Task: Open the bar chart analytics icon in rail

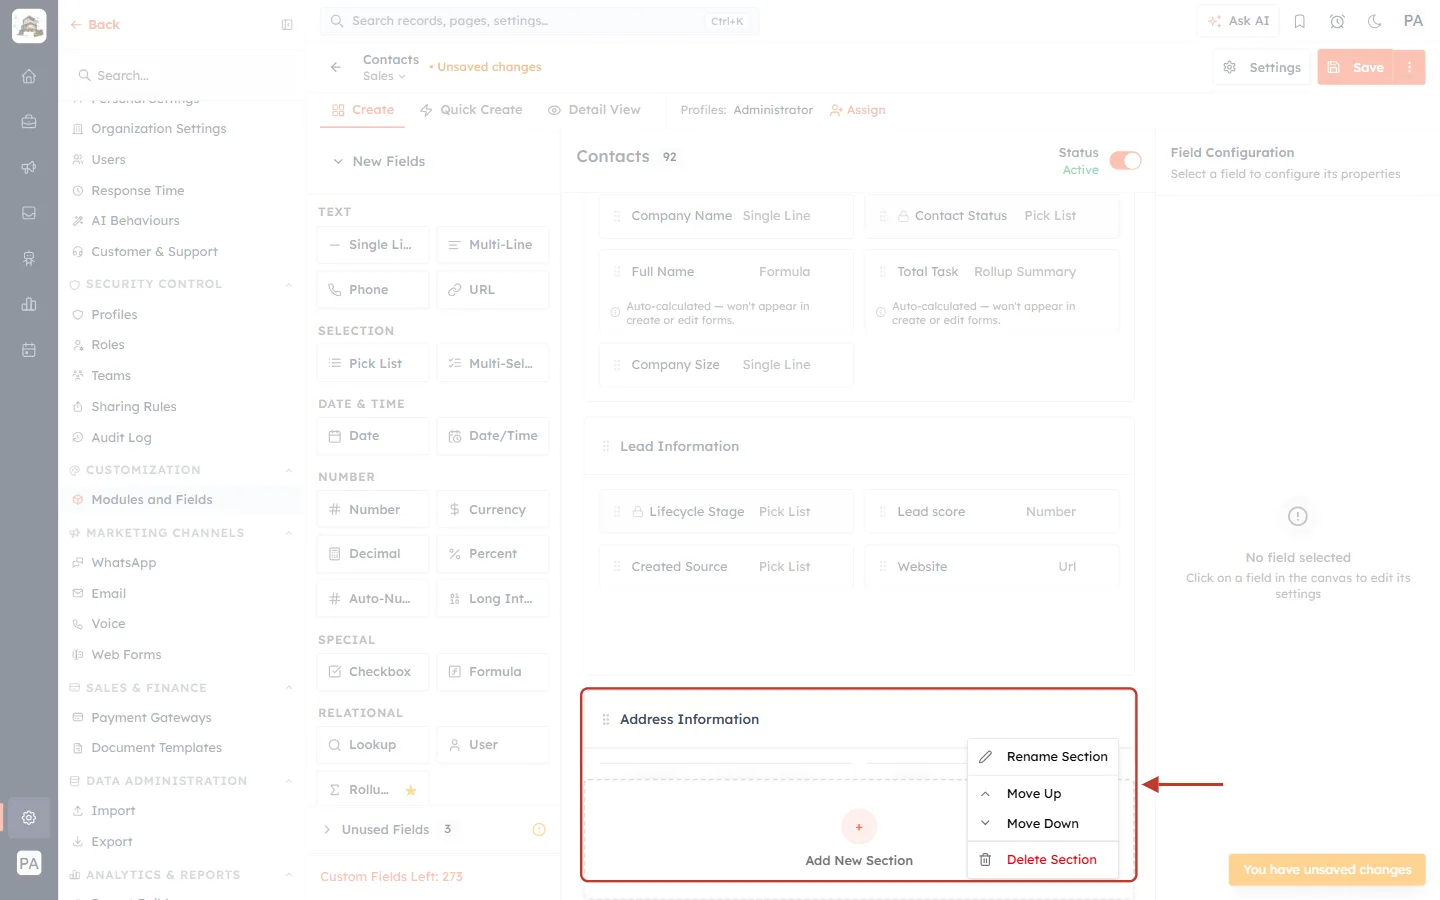Action: pyautogui.click(x=29, y=304)
